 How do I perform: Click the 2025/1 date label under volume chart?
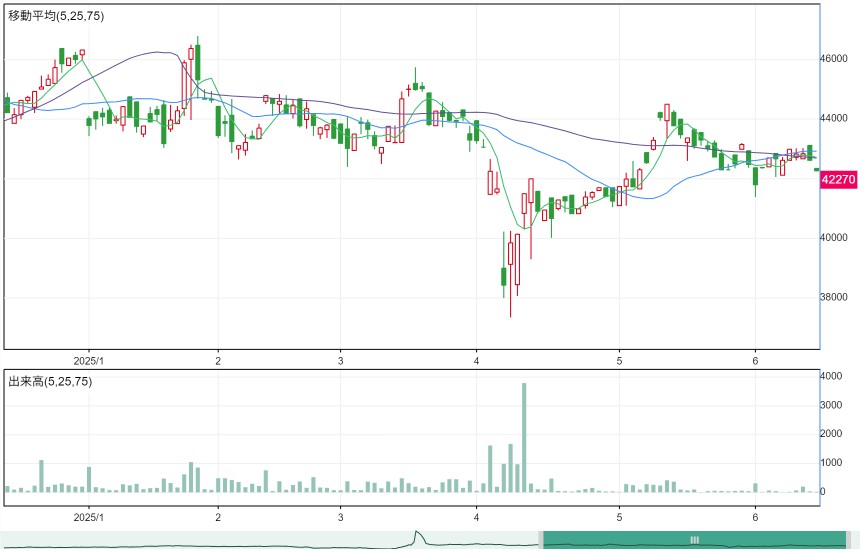89,517
